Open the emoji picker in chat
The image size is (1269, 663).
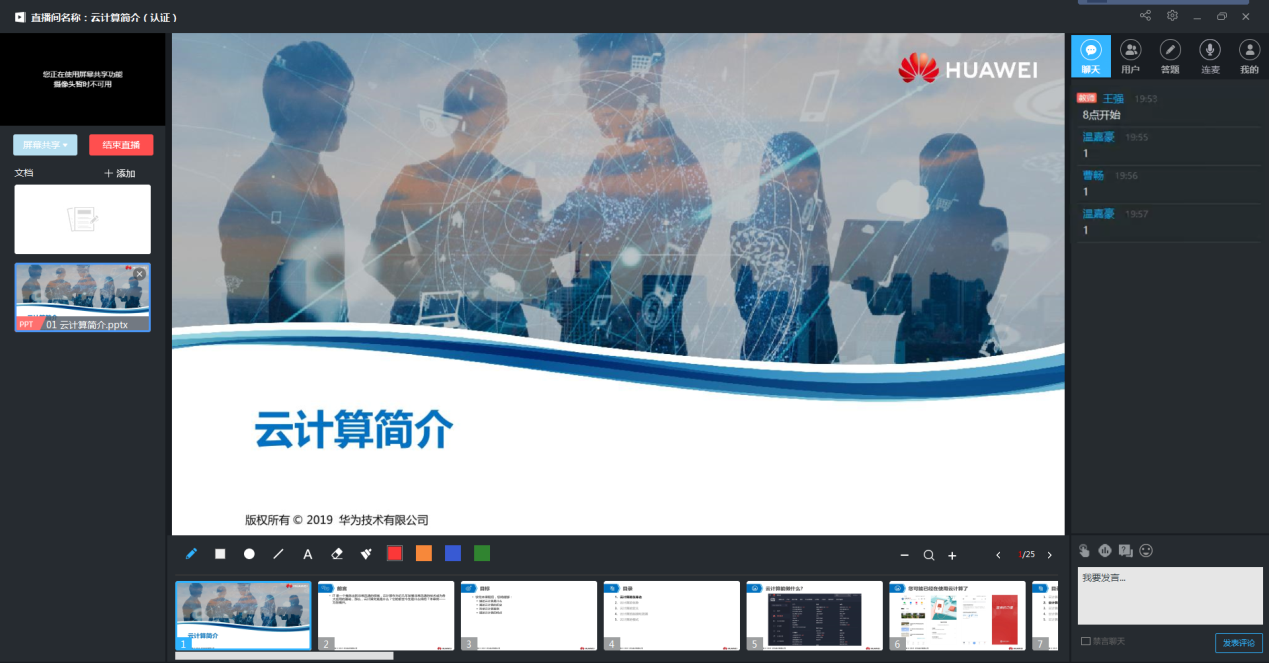pos(1146,550)
